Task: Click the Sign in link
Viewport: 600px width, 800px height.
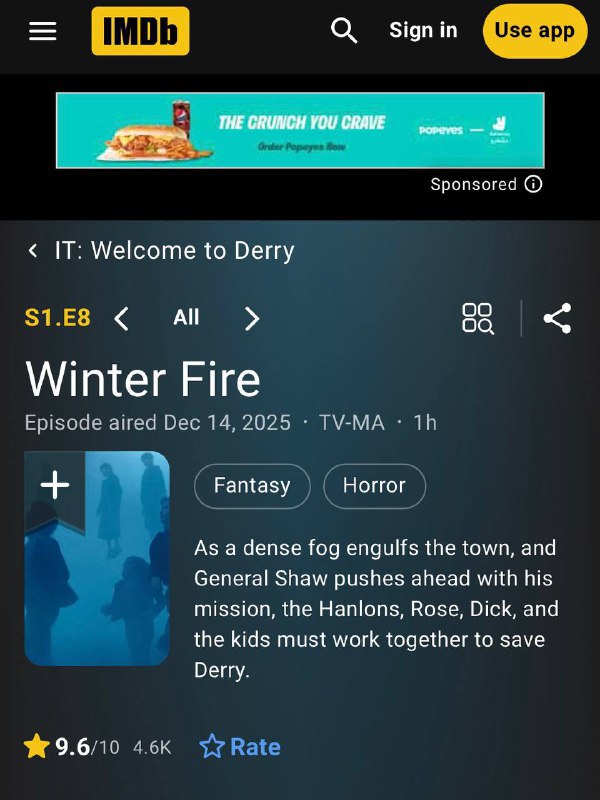Action: [423, 31]
